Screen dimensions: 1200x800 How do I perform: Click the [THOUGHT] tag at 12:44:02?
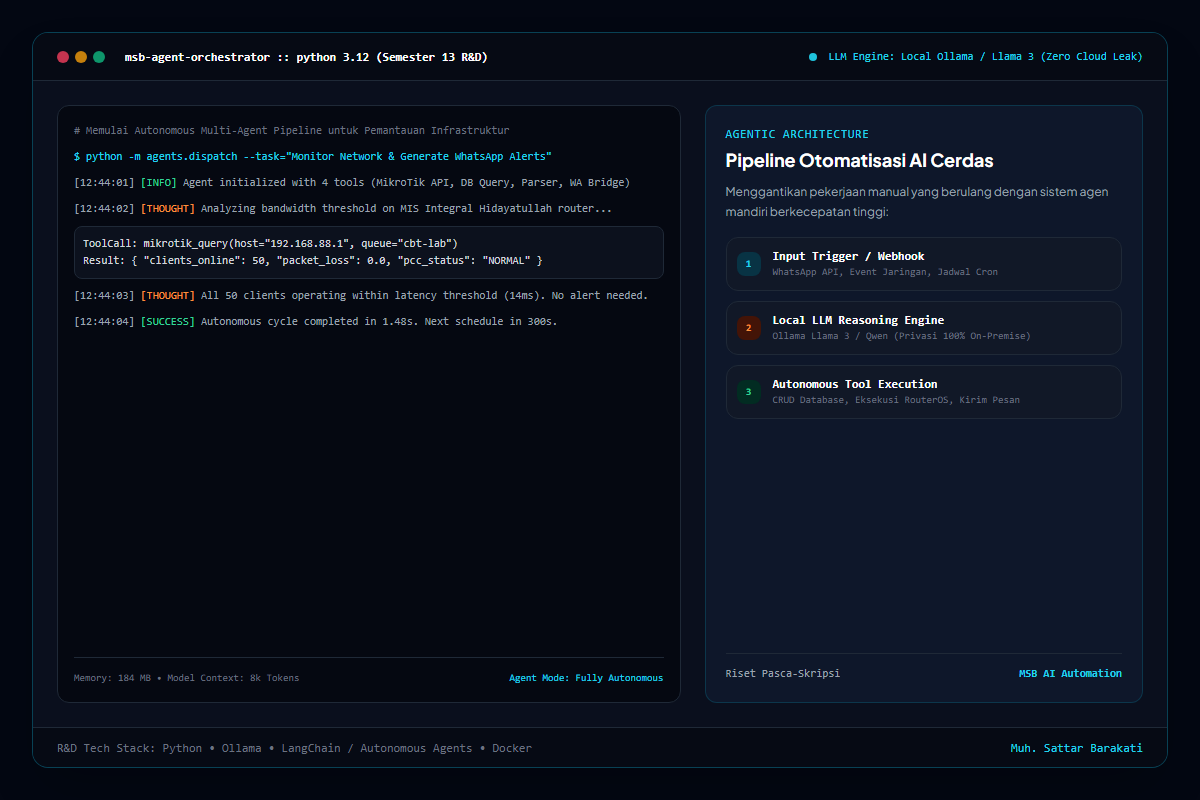coord(167,209)
